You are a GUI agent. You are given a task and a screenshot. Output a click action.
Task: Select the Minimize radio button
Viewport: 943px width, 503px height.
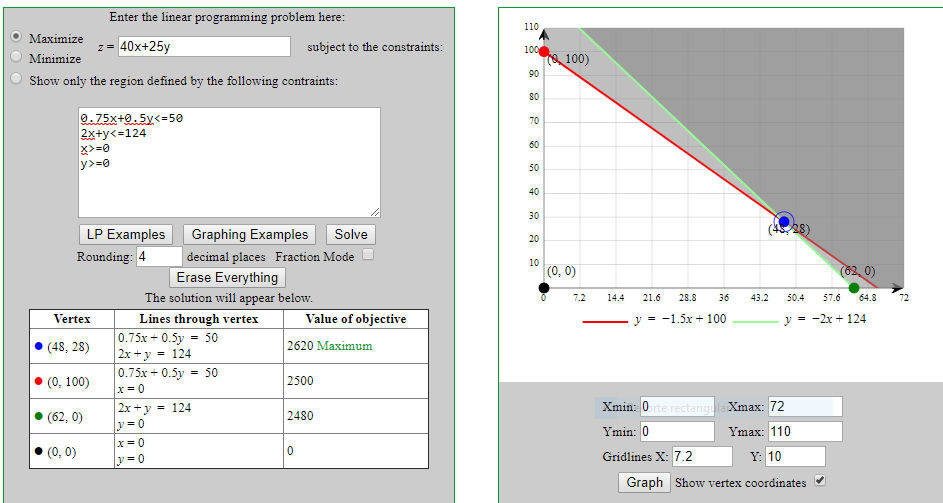coord(16,57)
